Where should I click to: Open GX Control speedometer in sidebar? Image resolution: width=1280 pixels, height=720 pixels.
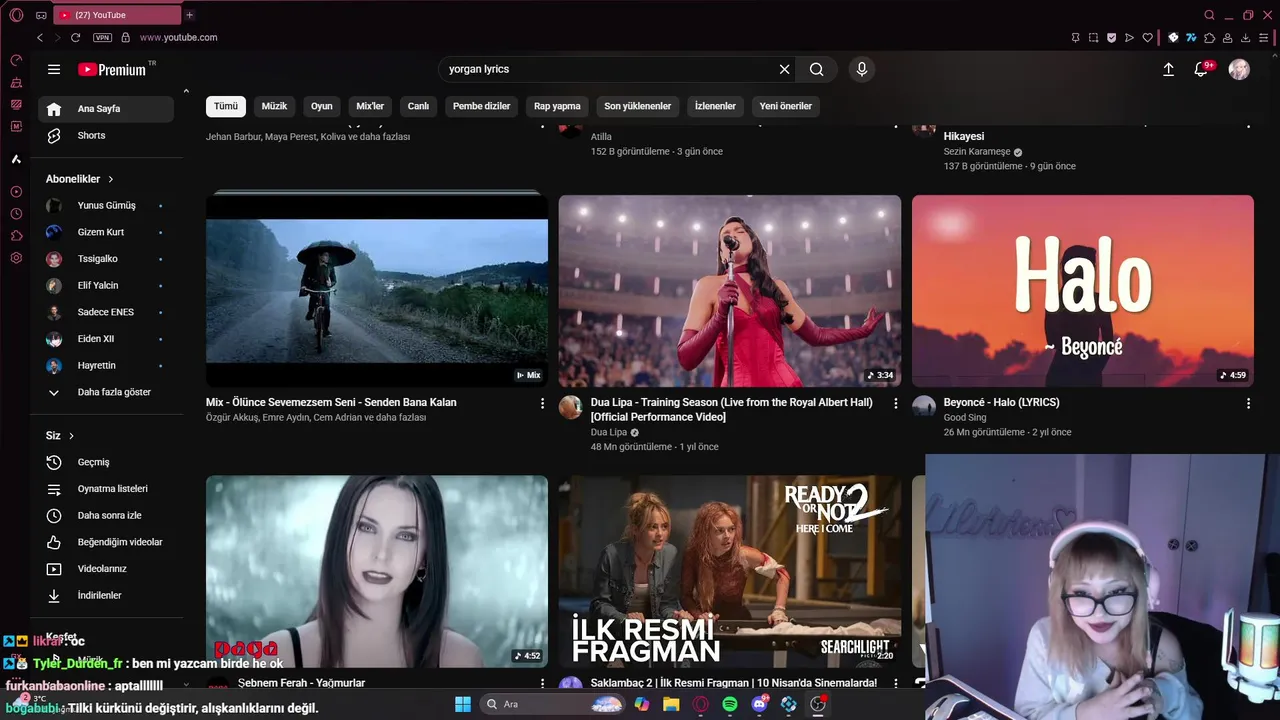16,61
